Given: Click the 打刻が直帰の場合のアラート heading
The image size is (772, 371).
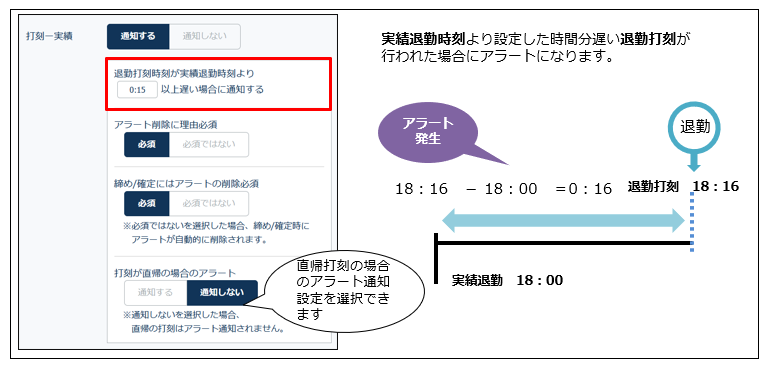Looking at the screenshot, I should (x=175, y=273).
